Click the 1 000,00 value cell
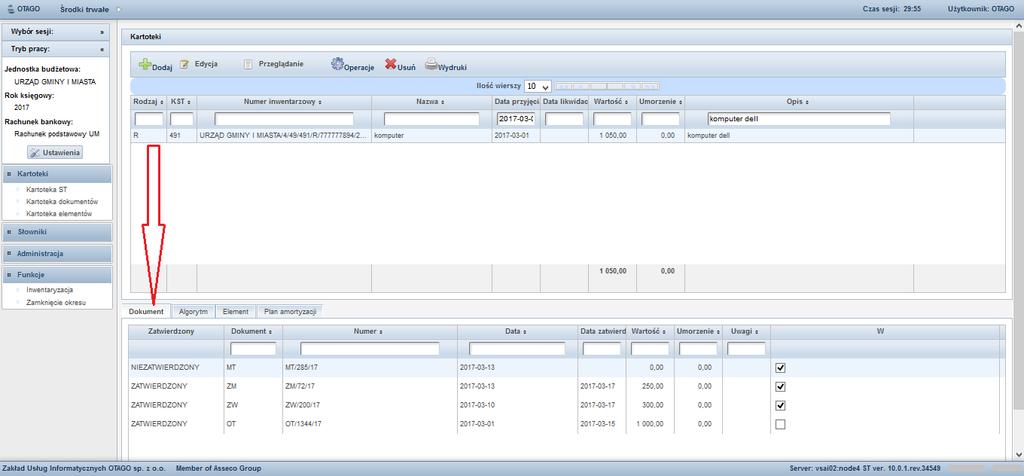The height and width of the screenshot is (476, 1024). coord(648,424)
